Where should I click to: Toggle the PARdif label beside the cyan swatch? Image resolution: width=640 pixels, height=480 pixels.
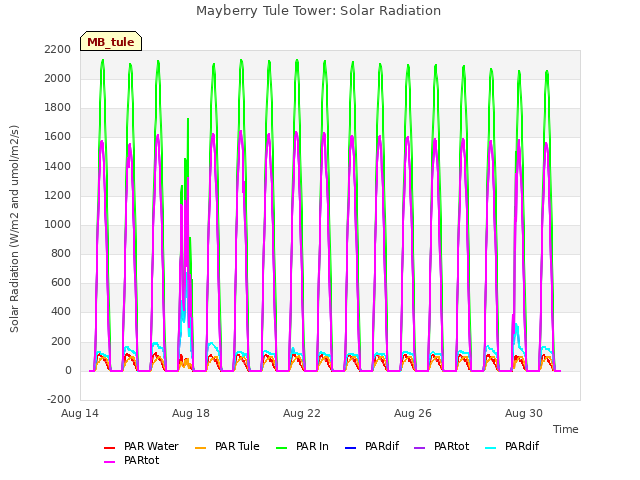click(522, 446)
